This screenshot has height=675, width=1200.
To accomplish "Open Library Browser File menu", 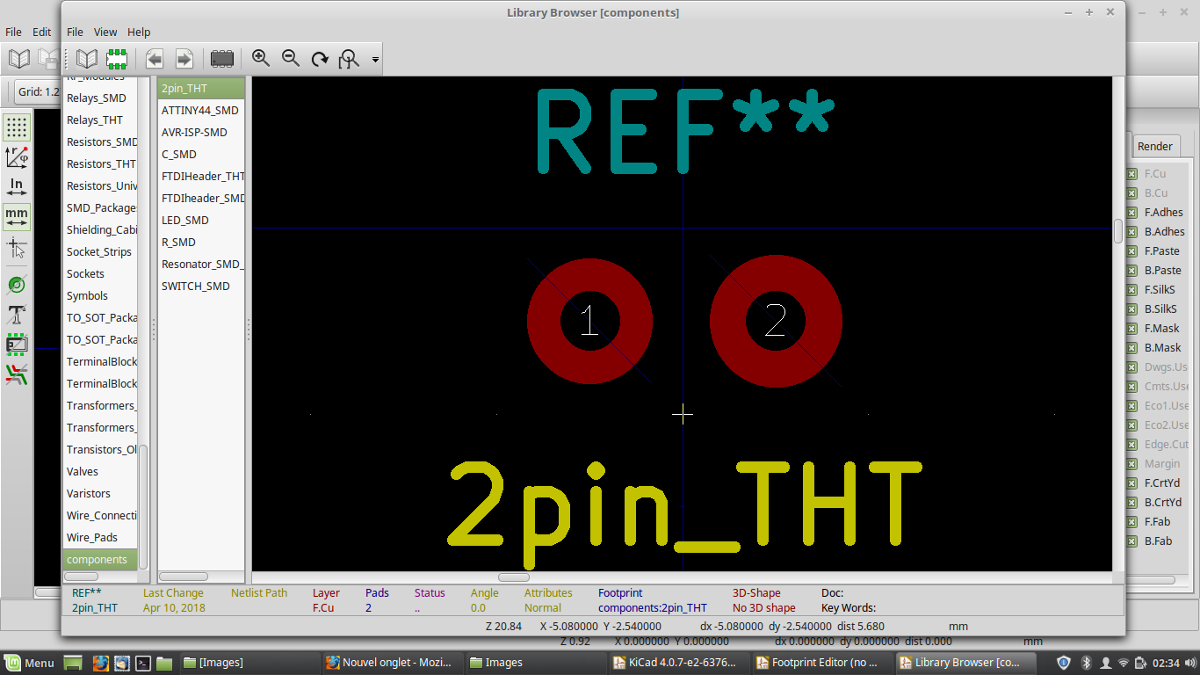I will pos(75,32).
